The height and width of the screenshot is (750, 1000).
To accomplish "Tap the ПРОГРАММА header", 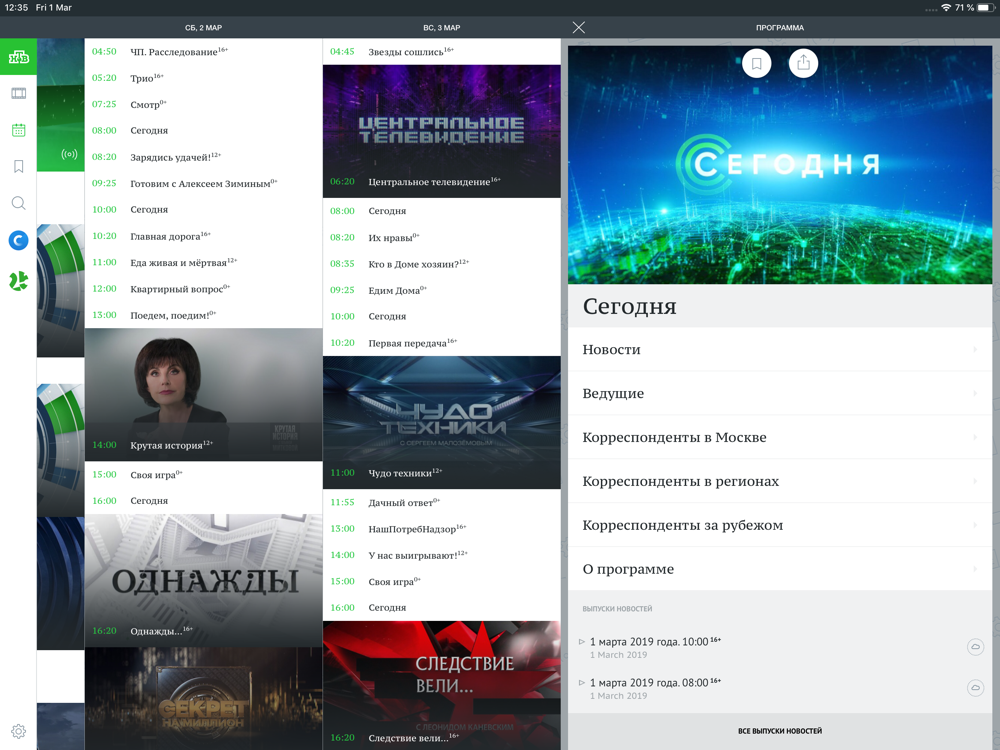I will tap(779, 28).
